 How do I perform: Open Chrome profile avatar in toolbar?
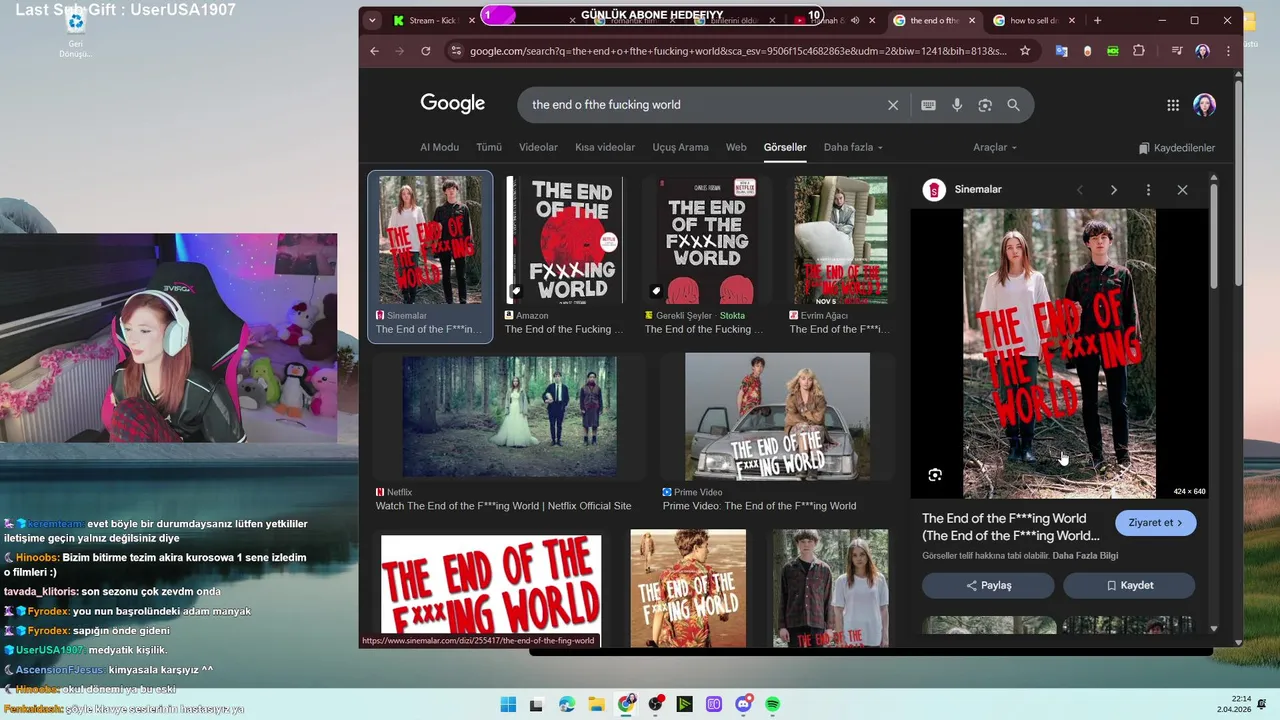point(1202,51)
